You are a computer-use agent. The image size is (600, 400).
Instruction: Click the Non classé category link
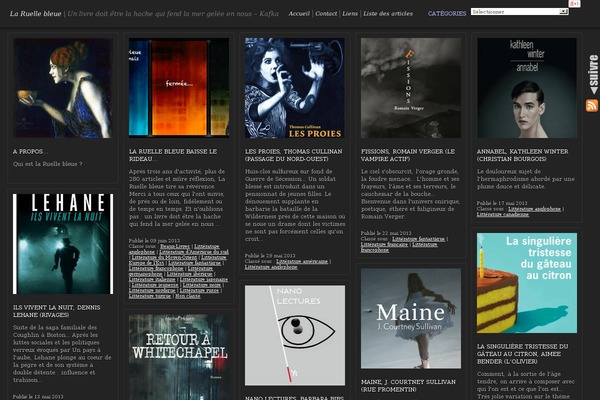[188, 296]
